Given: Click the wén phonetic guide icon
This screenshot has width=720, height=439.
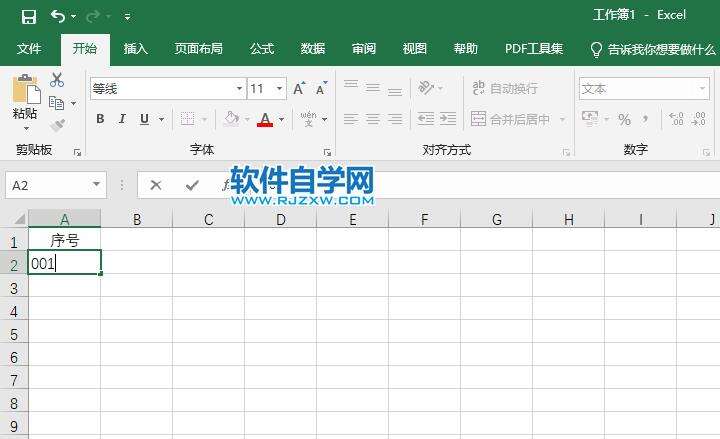Looking at the screenshot, I should point(309,119).
